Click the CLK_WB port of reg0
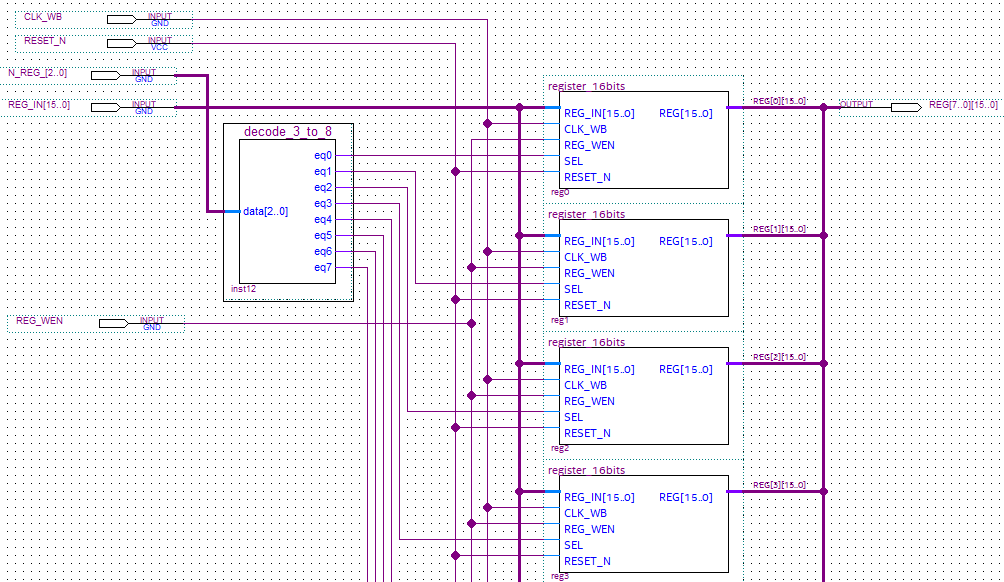The width and height of the screenshot is (1004, 582). click(x=585, y=129)
